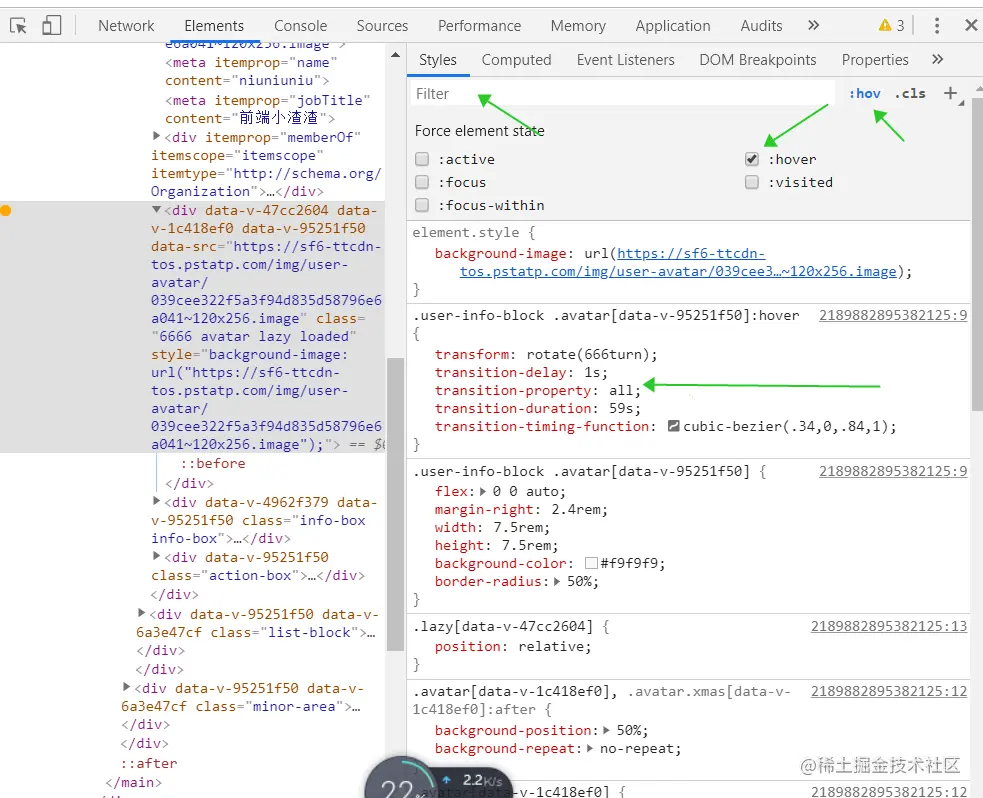
Task: Open the Performance tab
Action: pyautogui.click(x=480, y=26)
